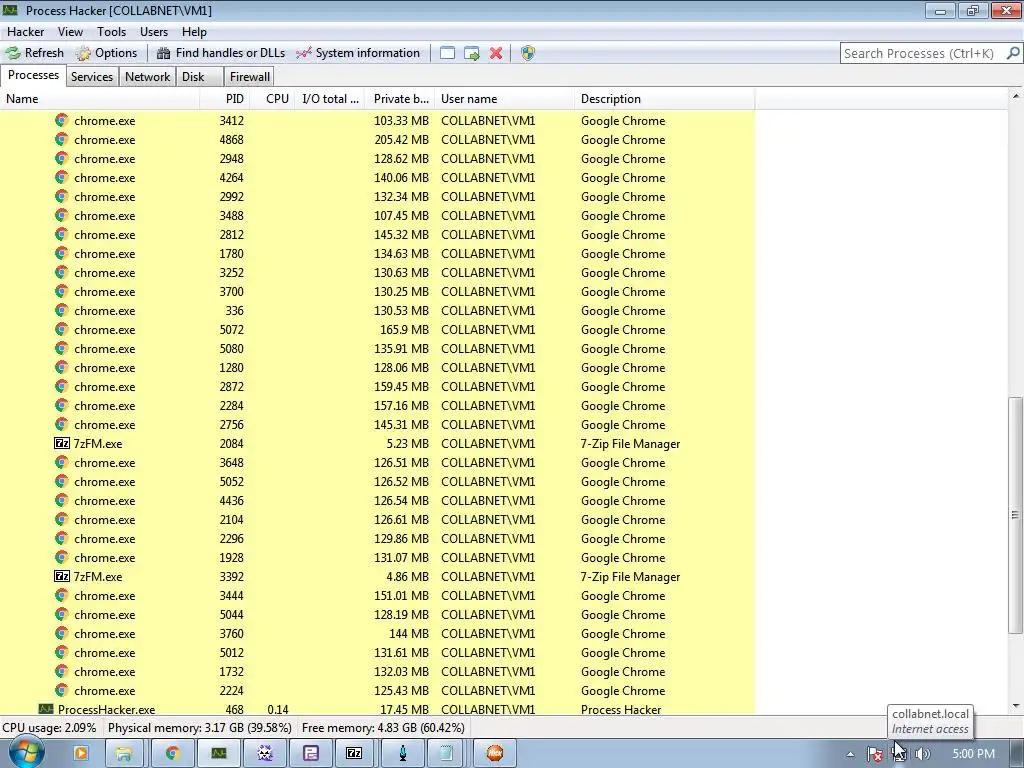The image size is (1024, 768).
Task: Select chrome.exe icon for PID 4868
Action: [x=61, y=139]
